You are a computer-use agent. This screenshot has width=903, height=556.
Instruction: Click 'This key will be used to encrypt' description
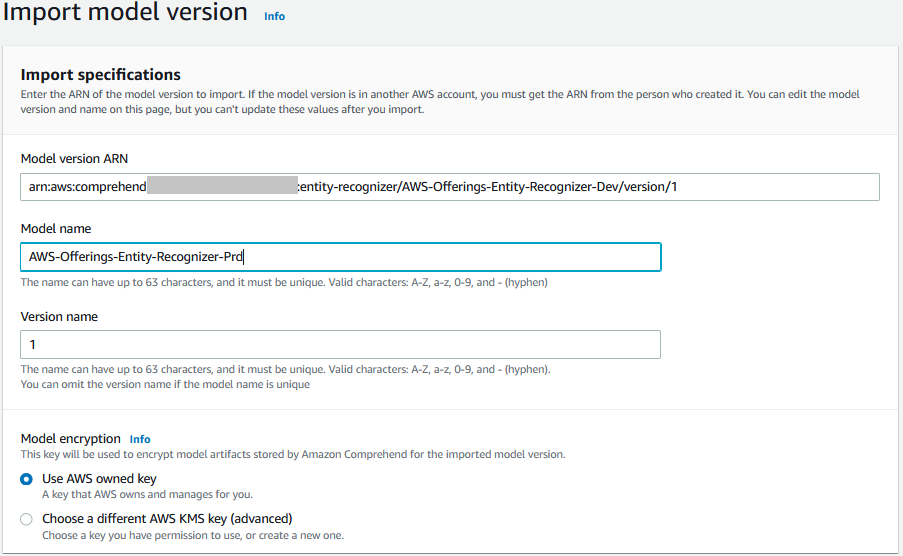(293, 454)
